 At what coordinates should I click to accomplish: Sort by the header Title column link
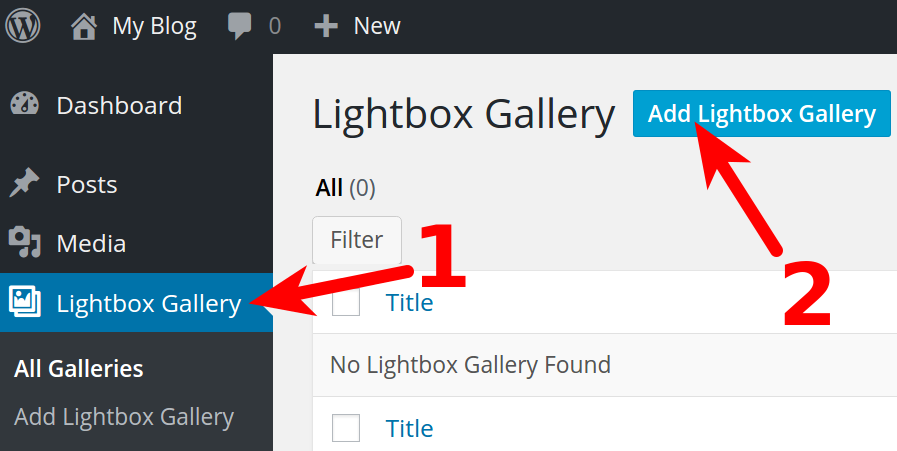coord(409,302)
